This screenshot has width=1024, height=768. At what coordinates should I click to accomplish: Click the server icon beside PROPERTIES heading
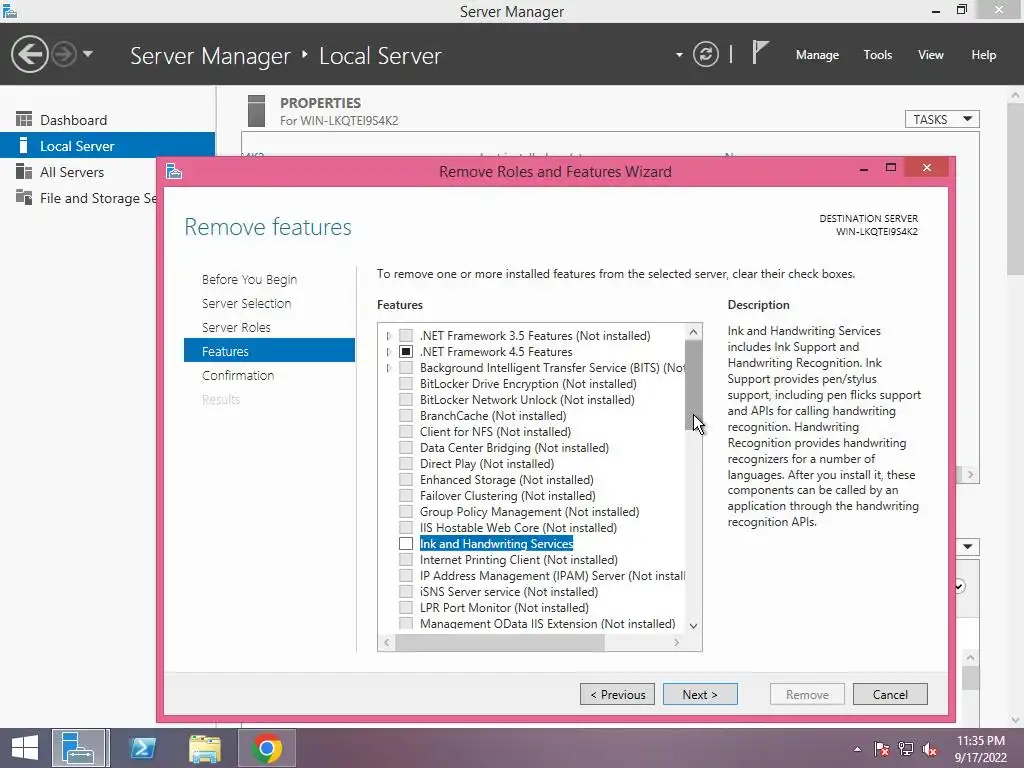coord(257,111)
